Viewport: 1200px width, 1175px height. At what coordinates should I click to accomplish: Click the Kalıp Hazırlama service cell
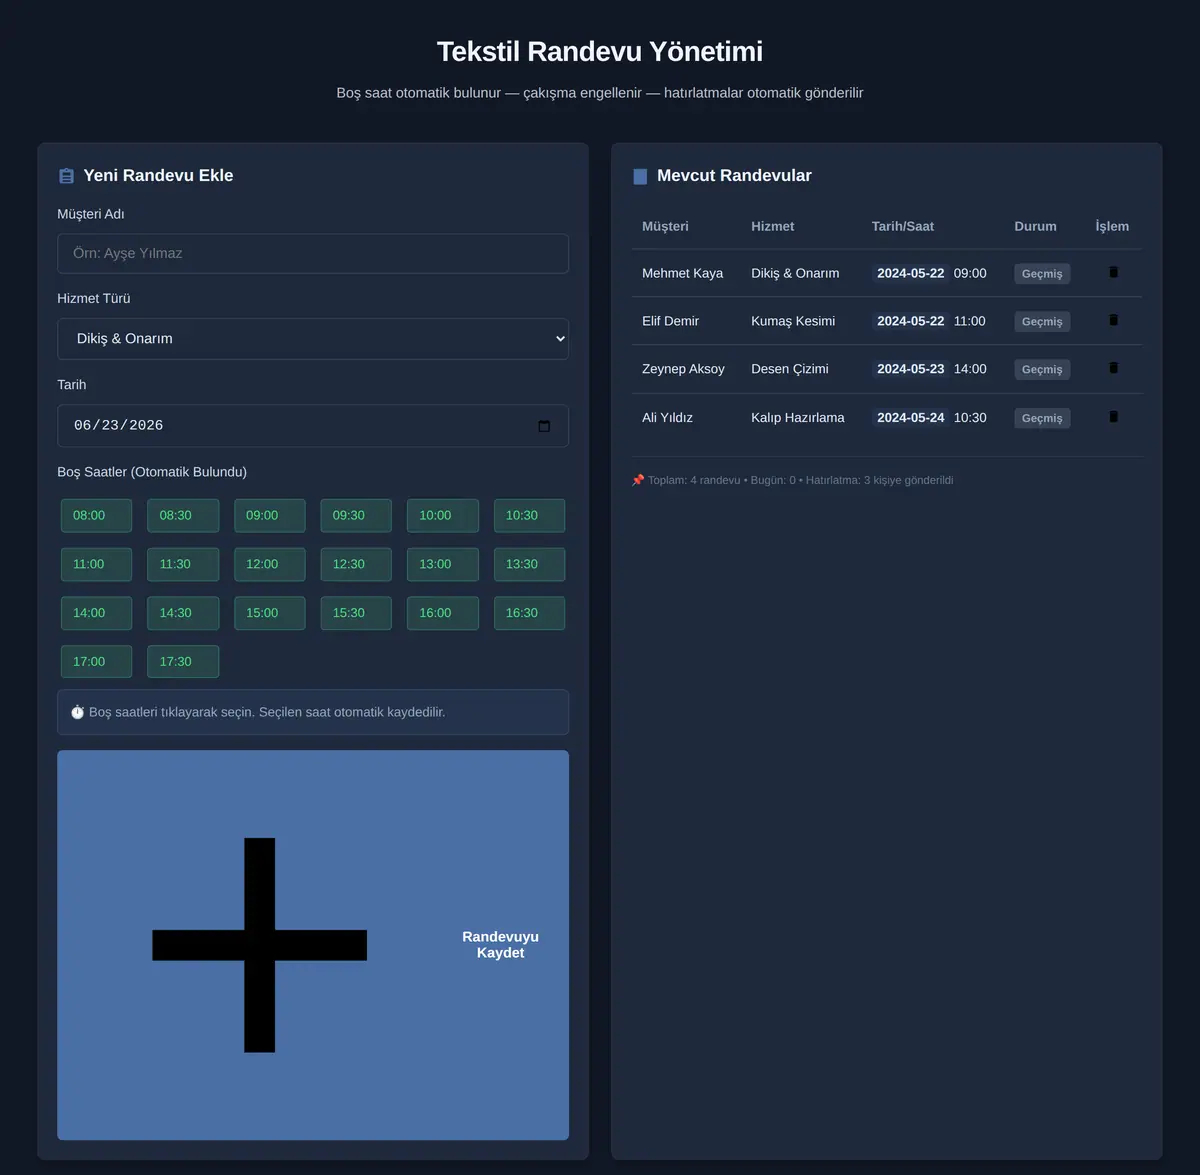pos(798,418)
